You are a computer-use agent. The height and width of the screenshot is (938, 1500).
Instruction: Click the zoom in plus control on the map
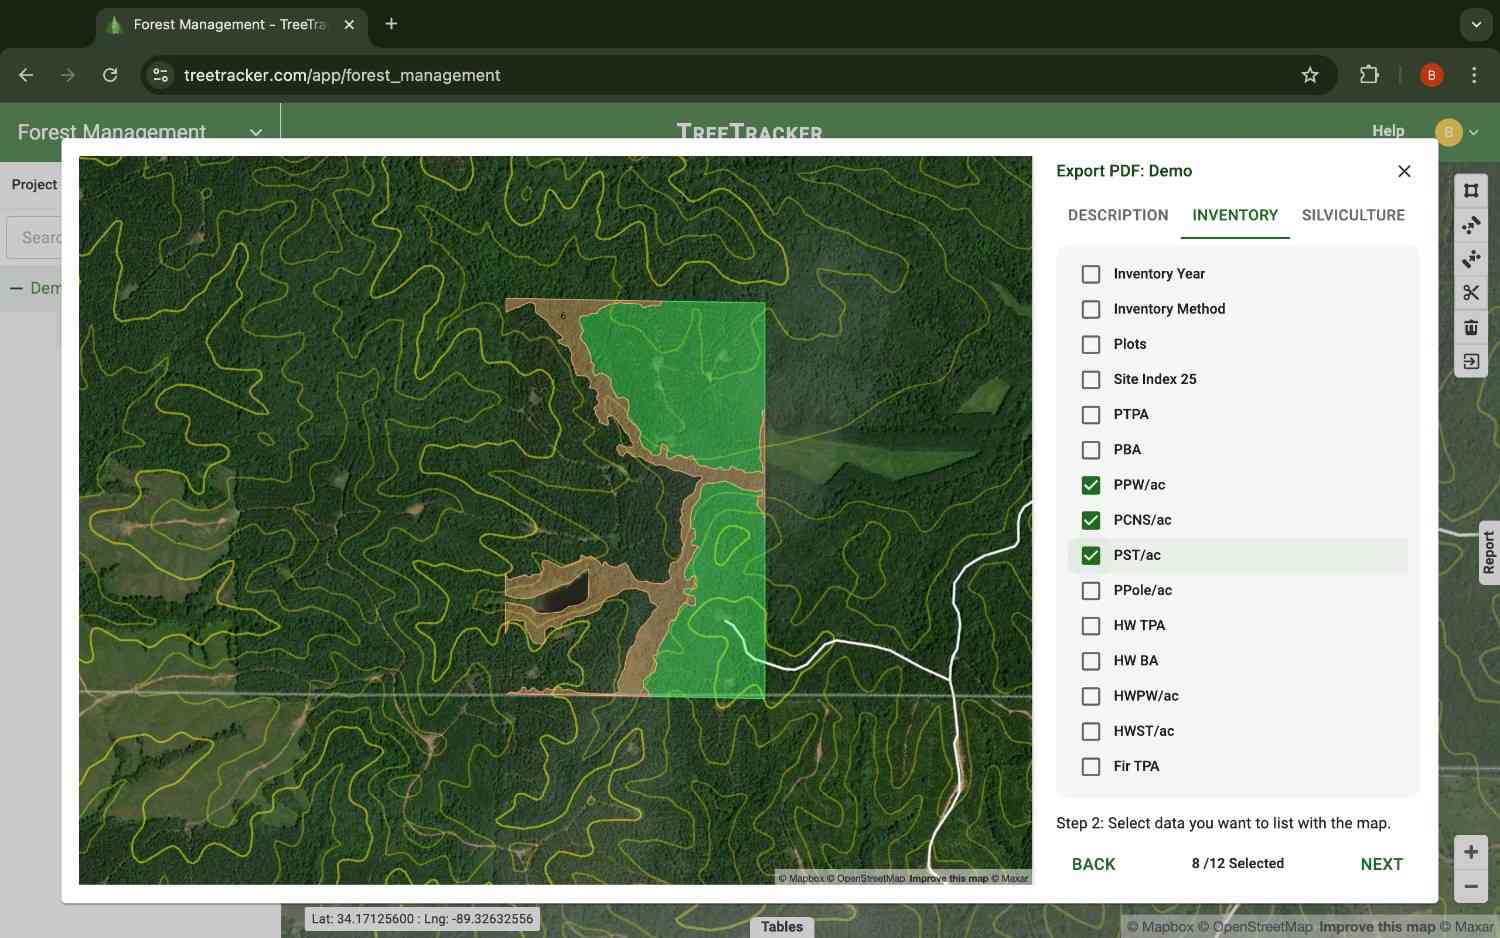coord(1471,851)
